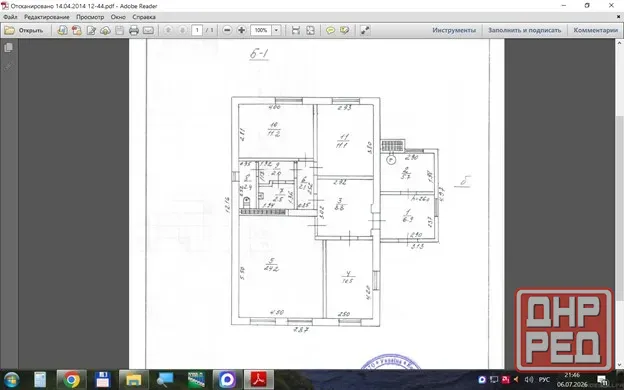Click the create PDF online toolbar icon
The image size is (624, 390).
coord(76,30)
